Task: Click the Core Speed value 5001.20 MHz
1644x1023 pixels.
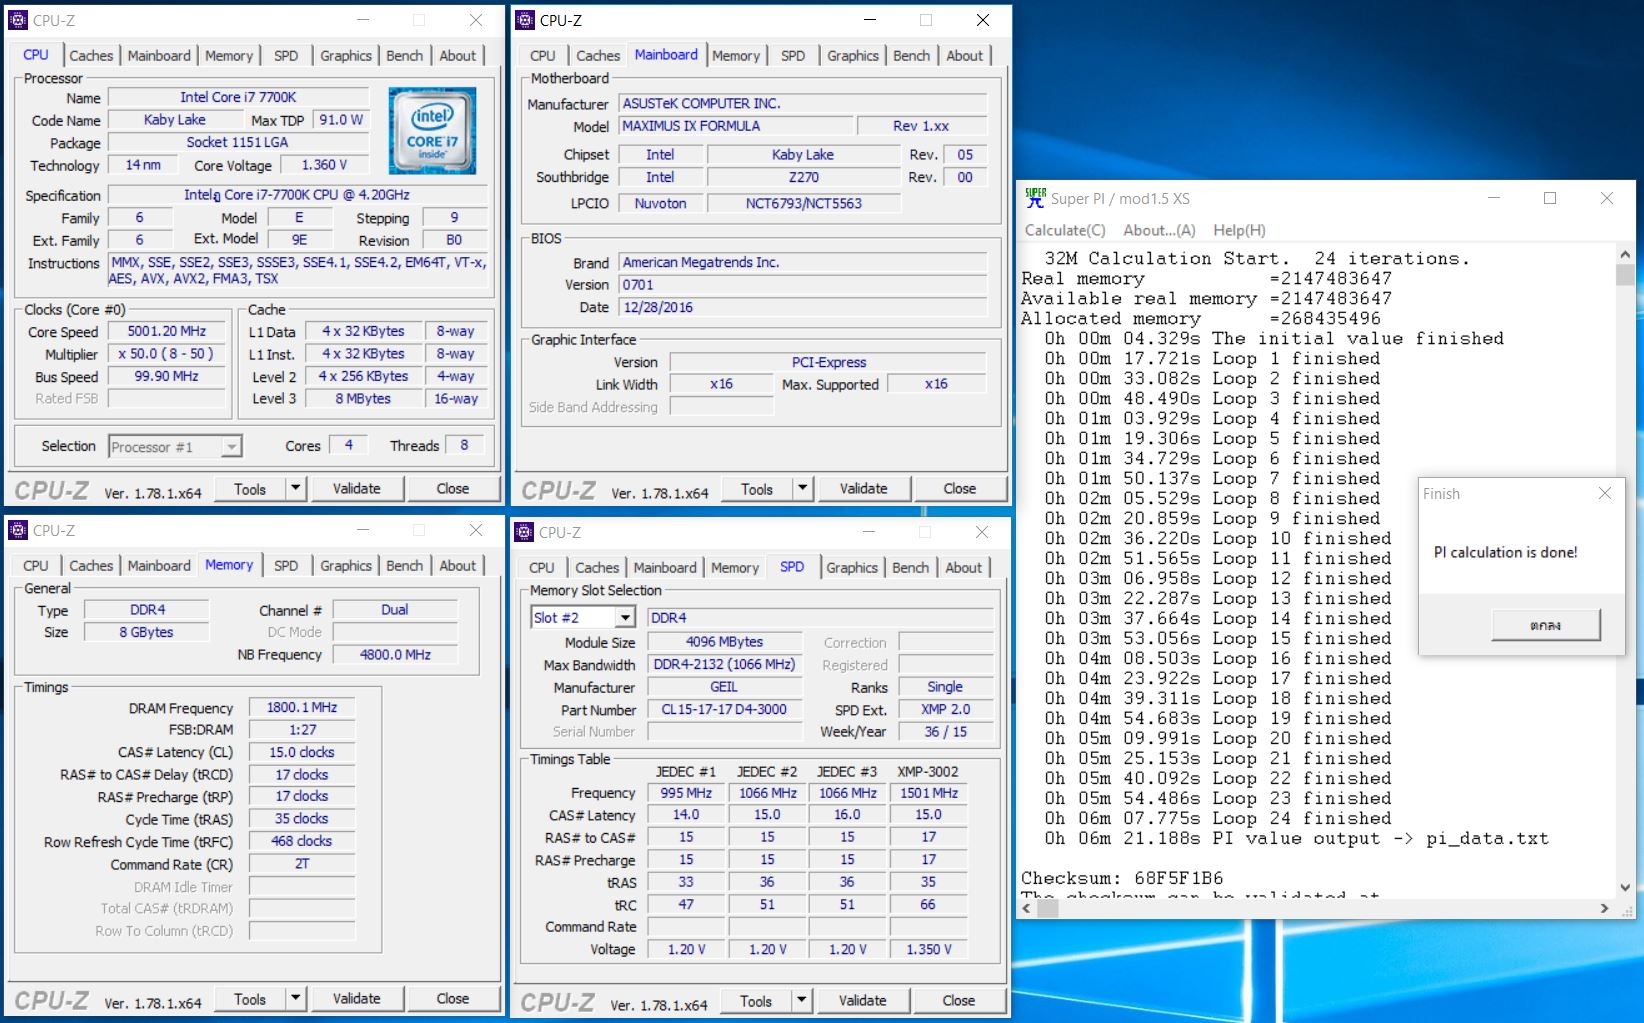Action: 167,331
